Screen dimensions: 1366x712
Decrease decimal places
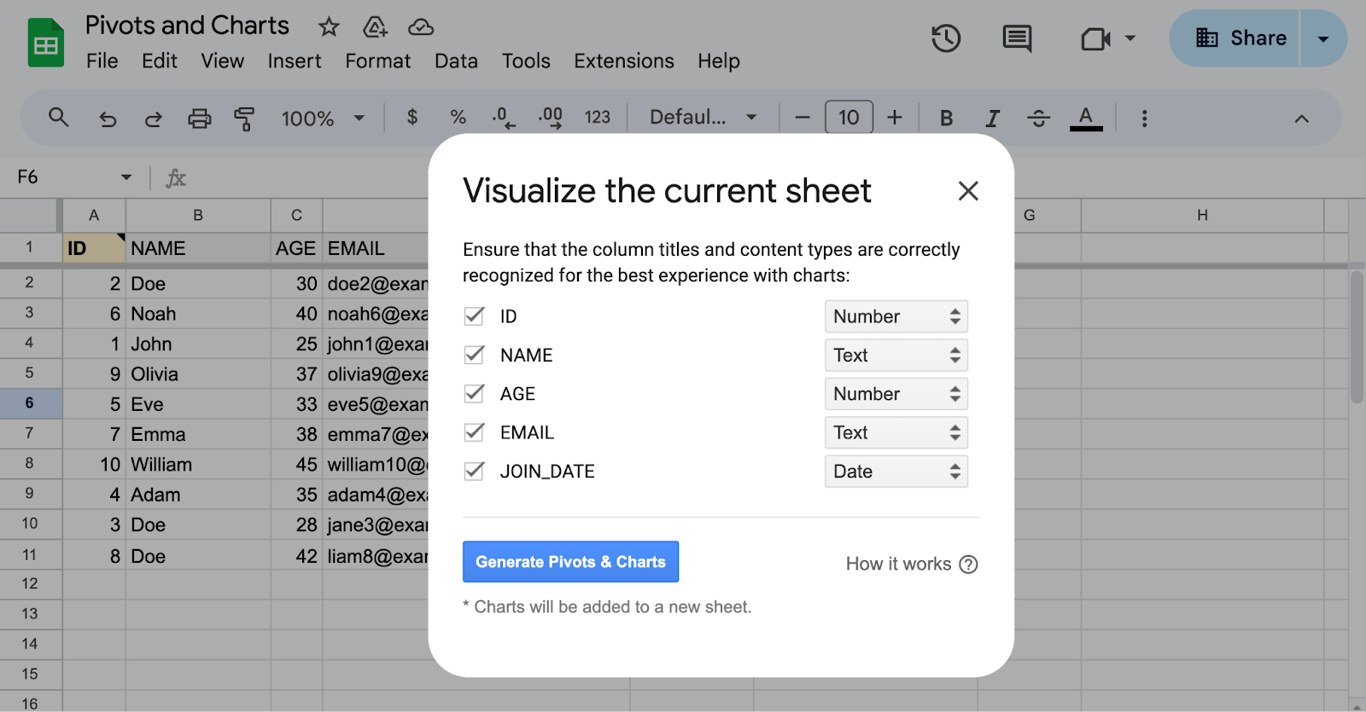click(504, 118)
